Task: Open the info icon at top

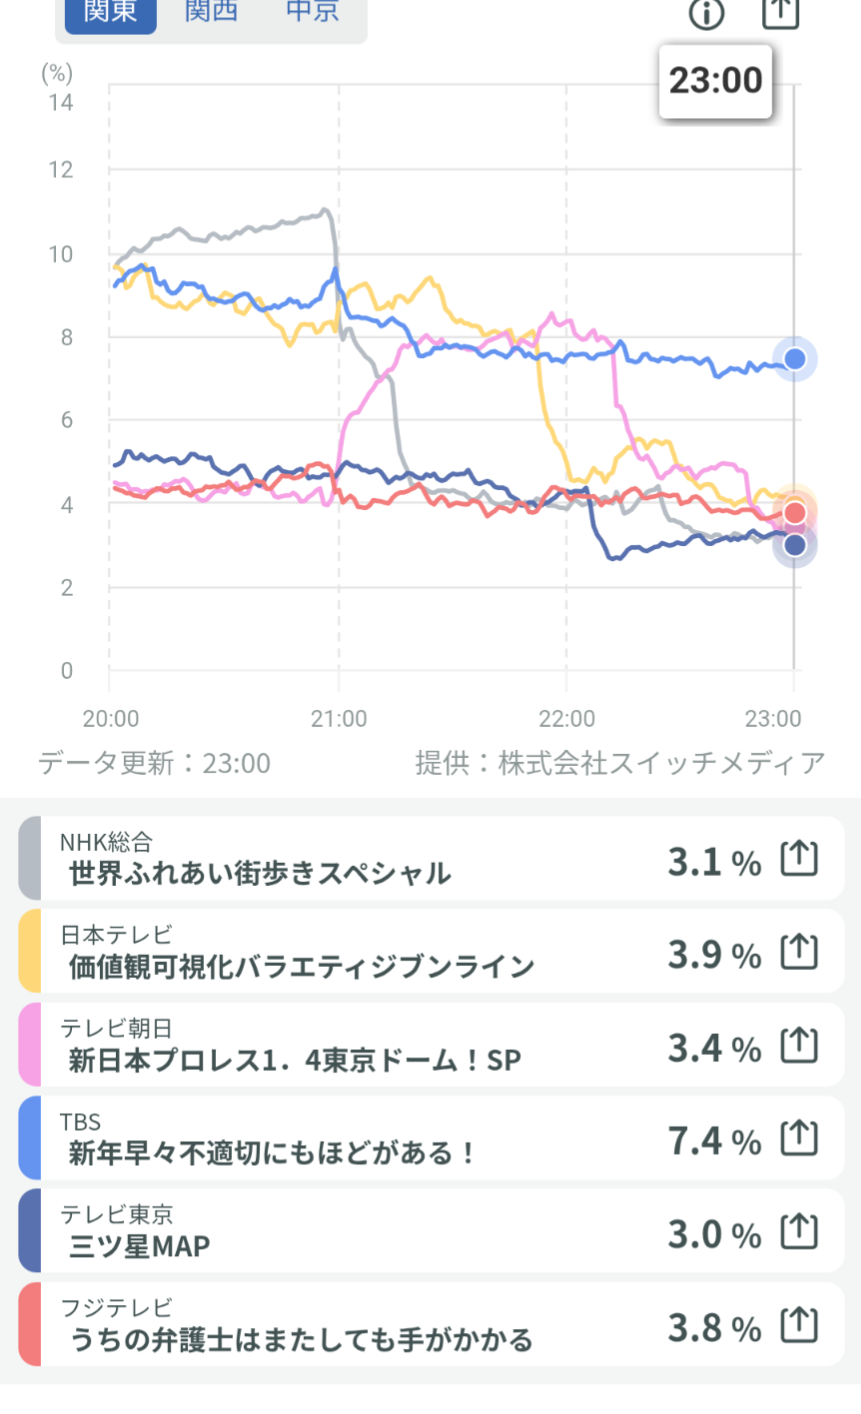Action: tap(706, 13)
